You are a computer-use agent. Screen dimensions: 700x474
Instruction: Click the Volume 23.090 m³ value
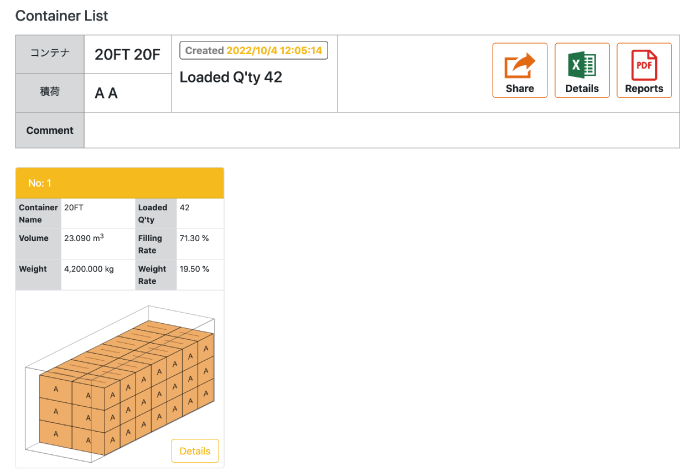pyautogui.click(x=84, y=238)
